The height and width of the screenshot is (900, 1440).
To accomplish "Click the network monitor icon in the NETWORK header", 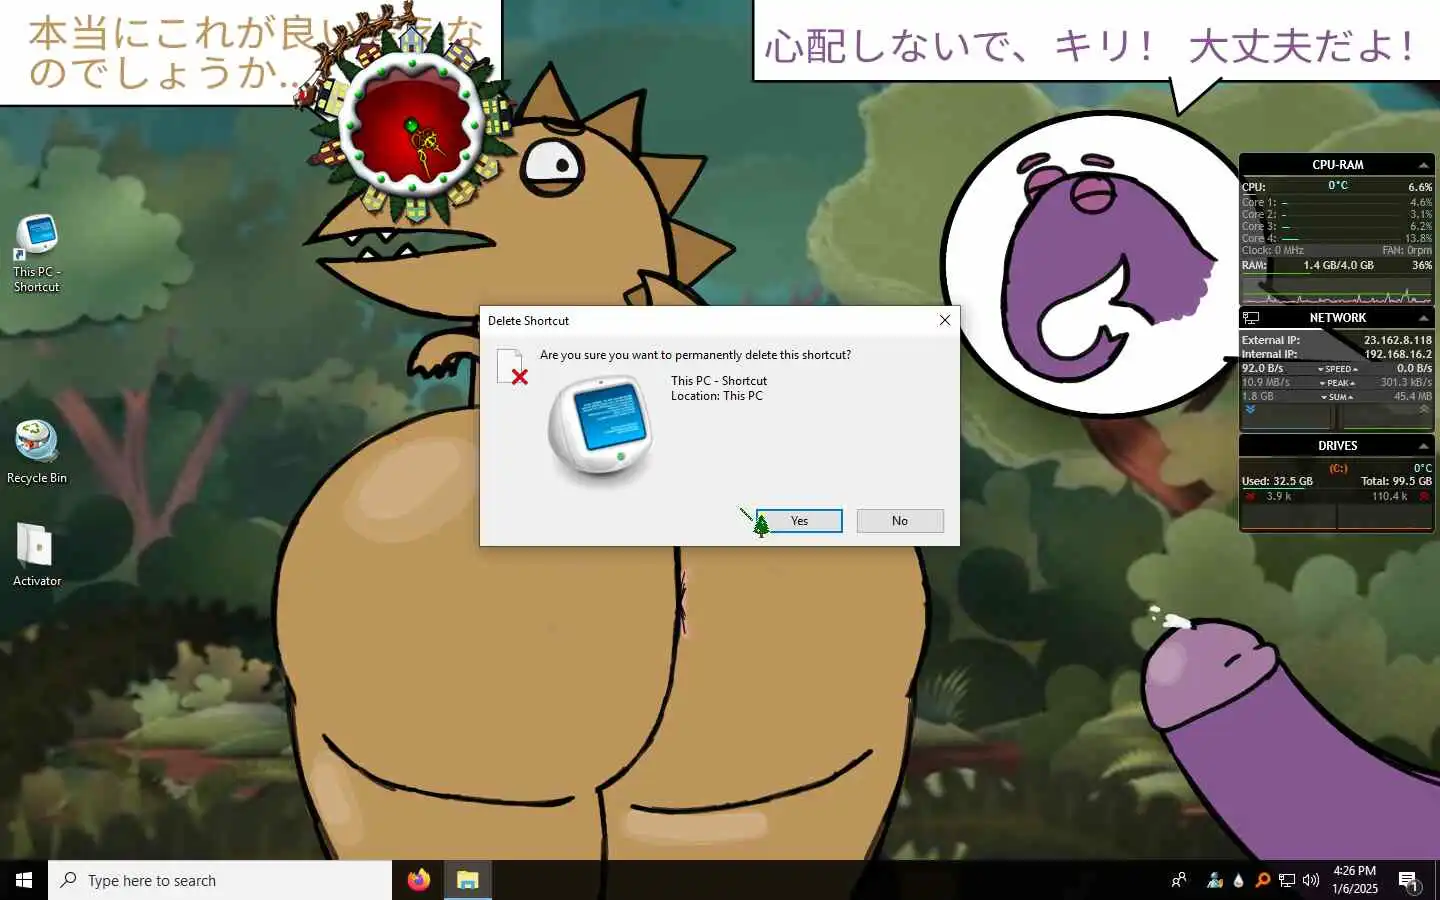I will tap(1251, 318).
